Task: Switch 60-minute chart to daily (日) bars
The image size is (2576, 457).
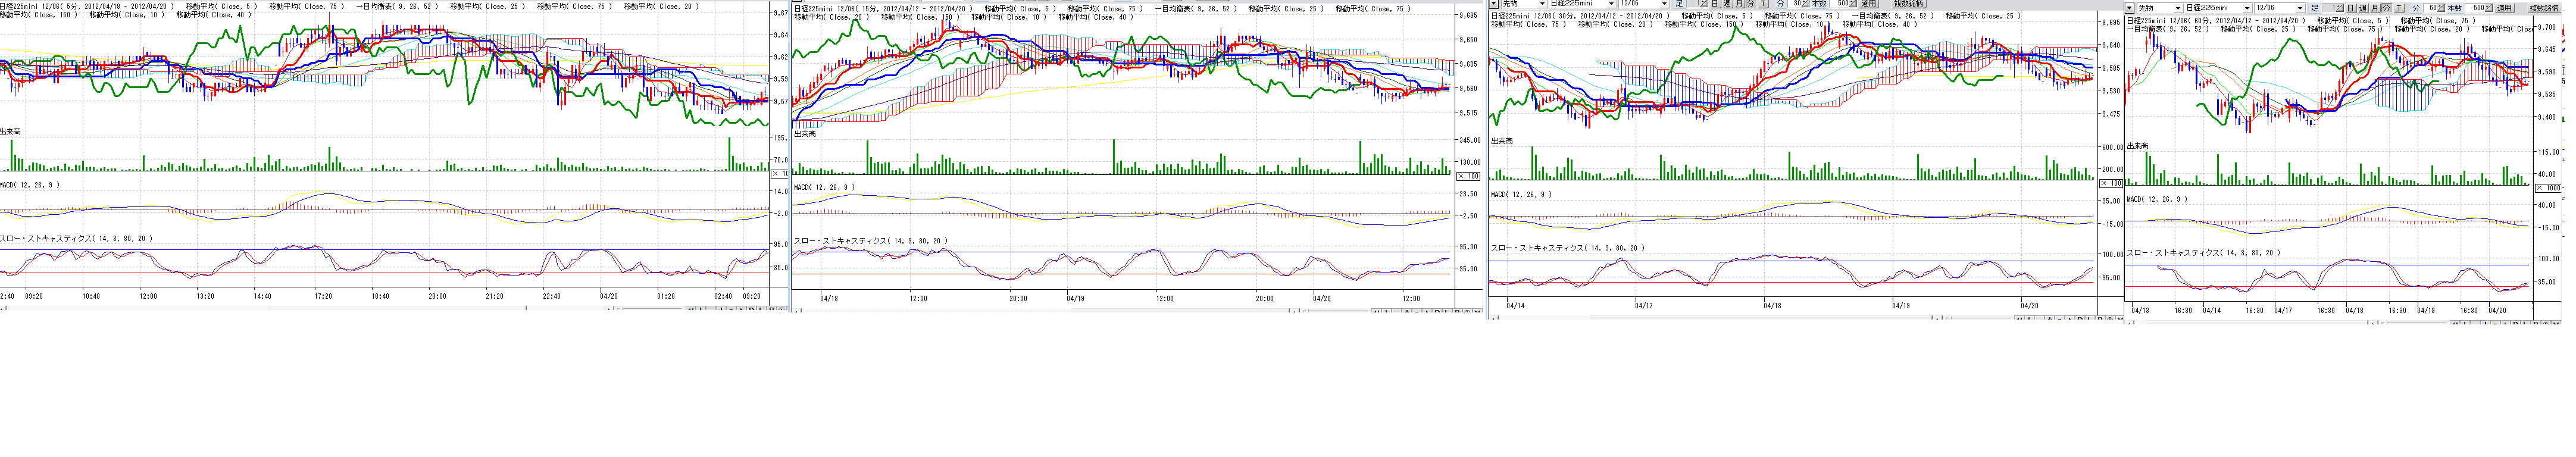Action: pos(2351,8)
